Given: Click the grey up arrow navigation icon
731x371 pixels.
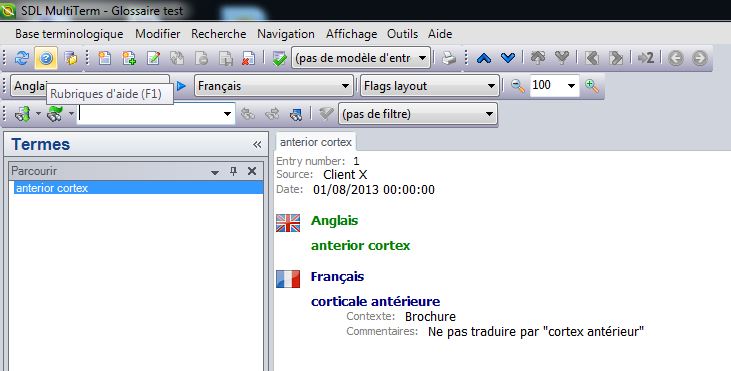Looking at the screenshot, I should coord(538,58).
